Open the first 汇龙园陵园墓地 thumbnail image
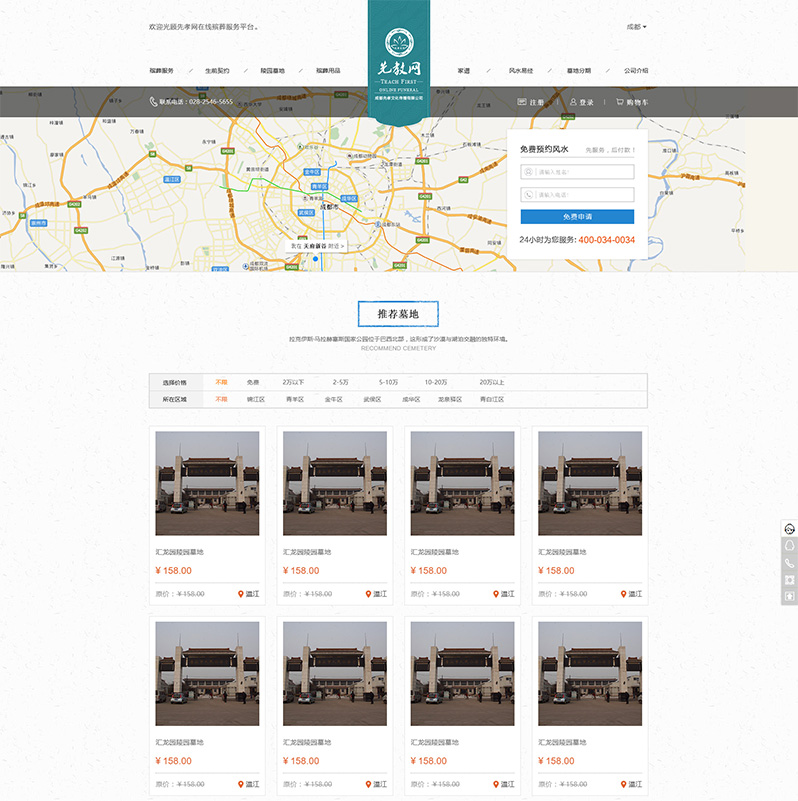 [207, 483]
